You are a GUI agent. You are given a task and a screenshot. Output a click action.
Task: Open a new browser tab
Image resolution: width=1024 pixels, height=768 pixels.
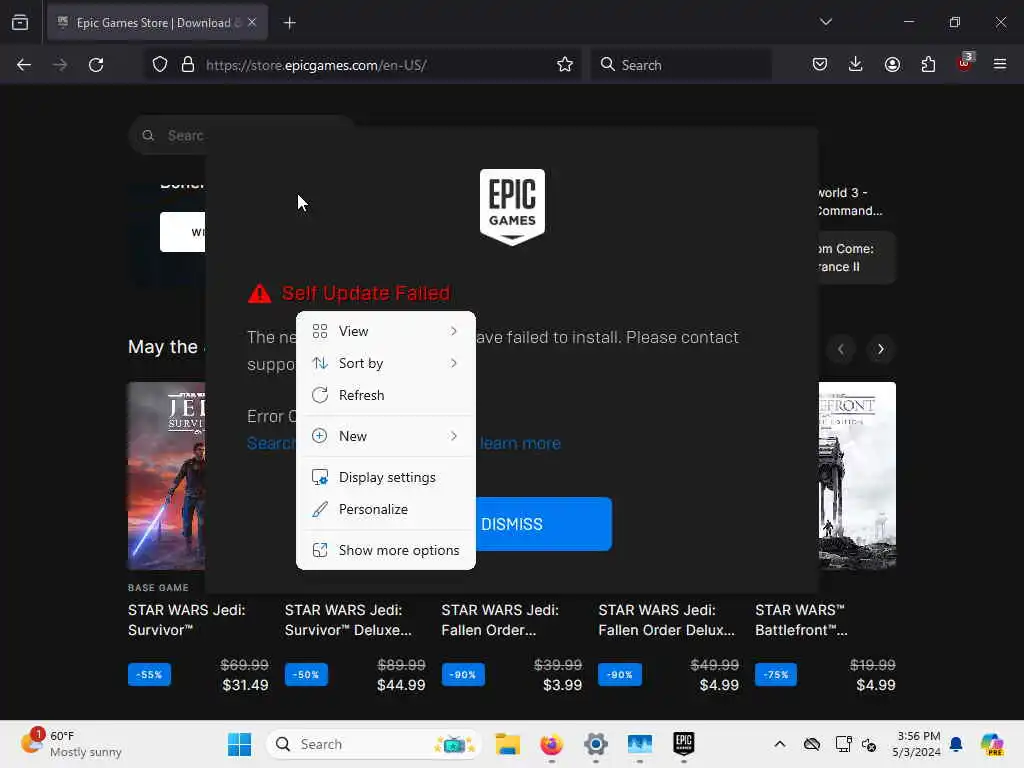click(289, 23)
